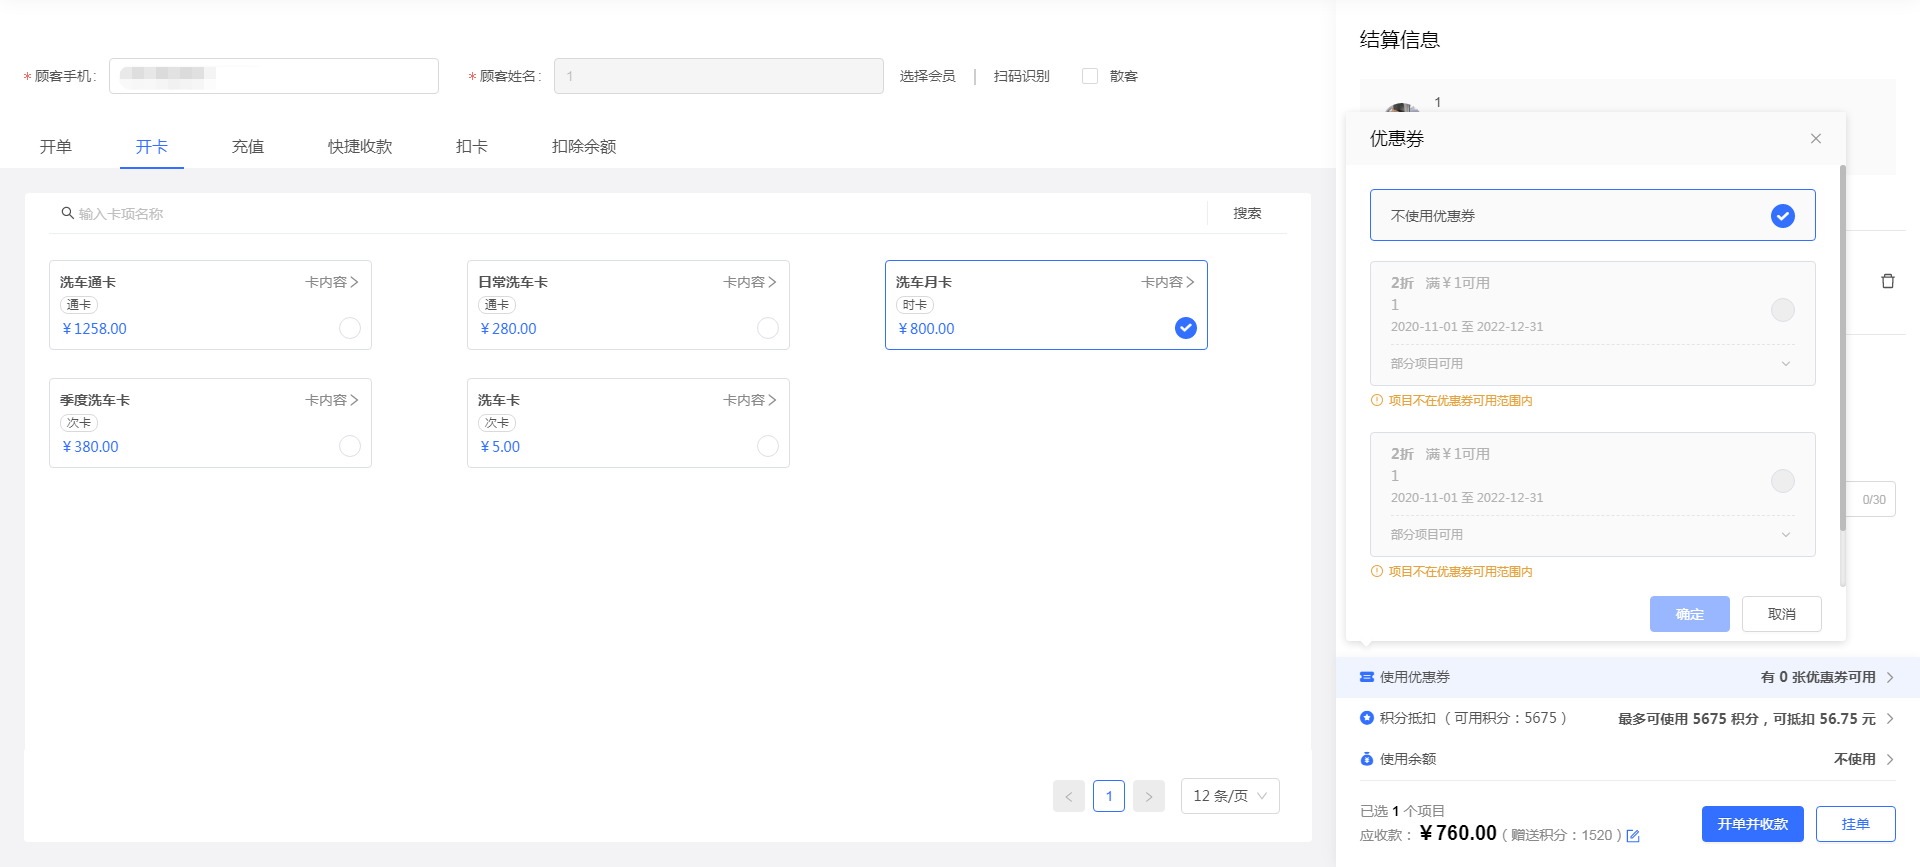Go to previous page arrow
This screenshot has height=867, width=1920.
click(1069, 796)
